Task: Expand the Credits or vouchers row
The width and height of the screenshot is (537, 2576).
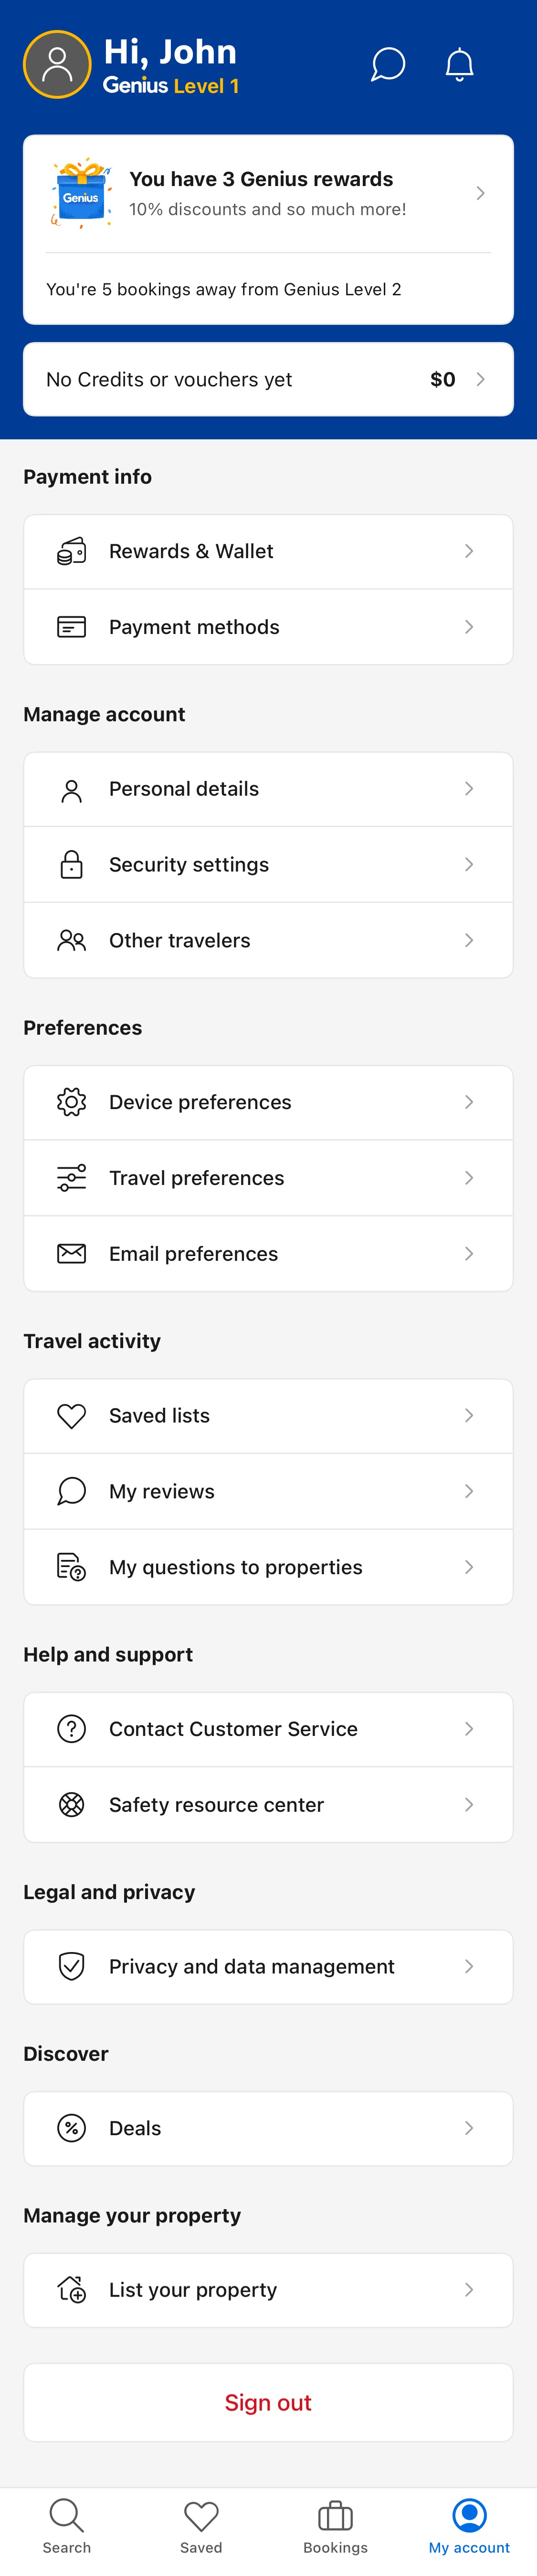Action: [267, 379]
